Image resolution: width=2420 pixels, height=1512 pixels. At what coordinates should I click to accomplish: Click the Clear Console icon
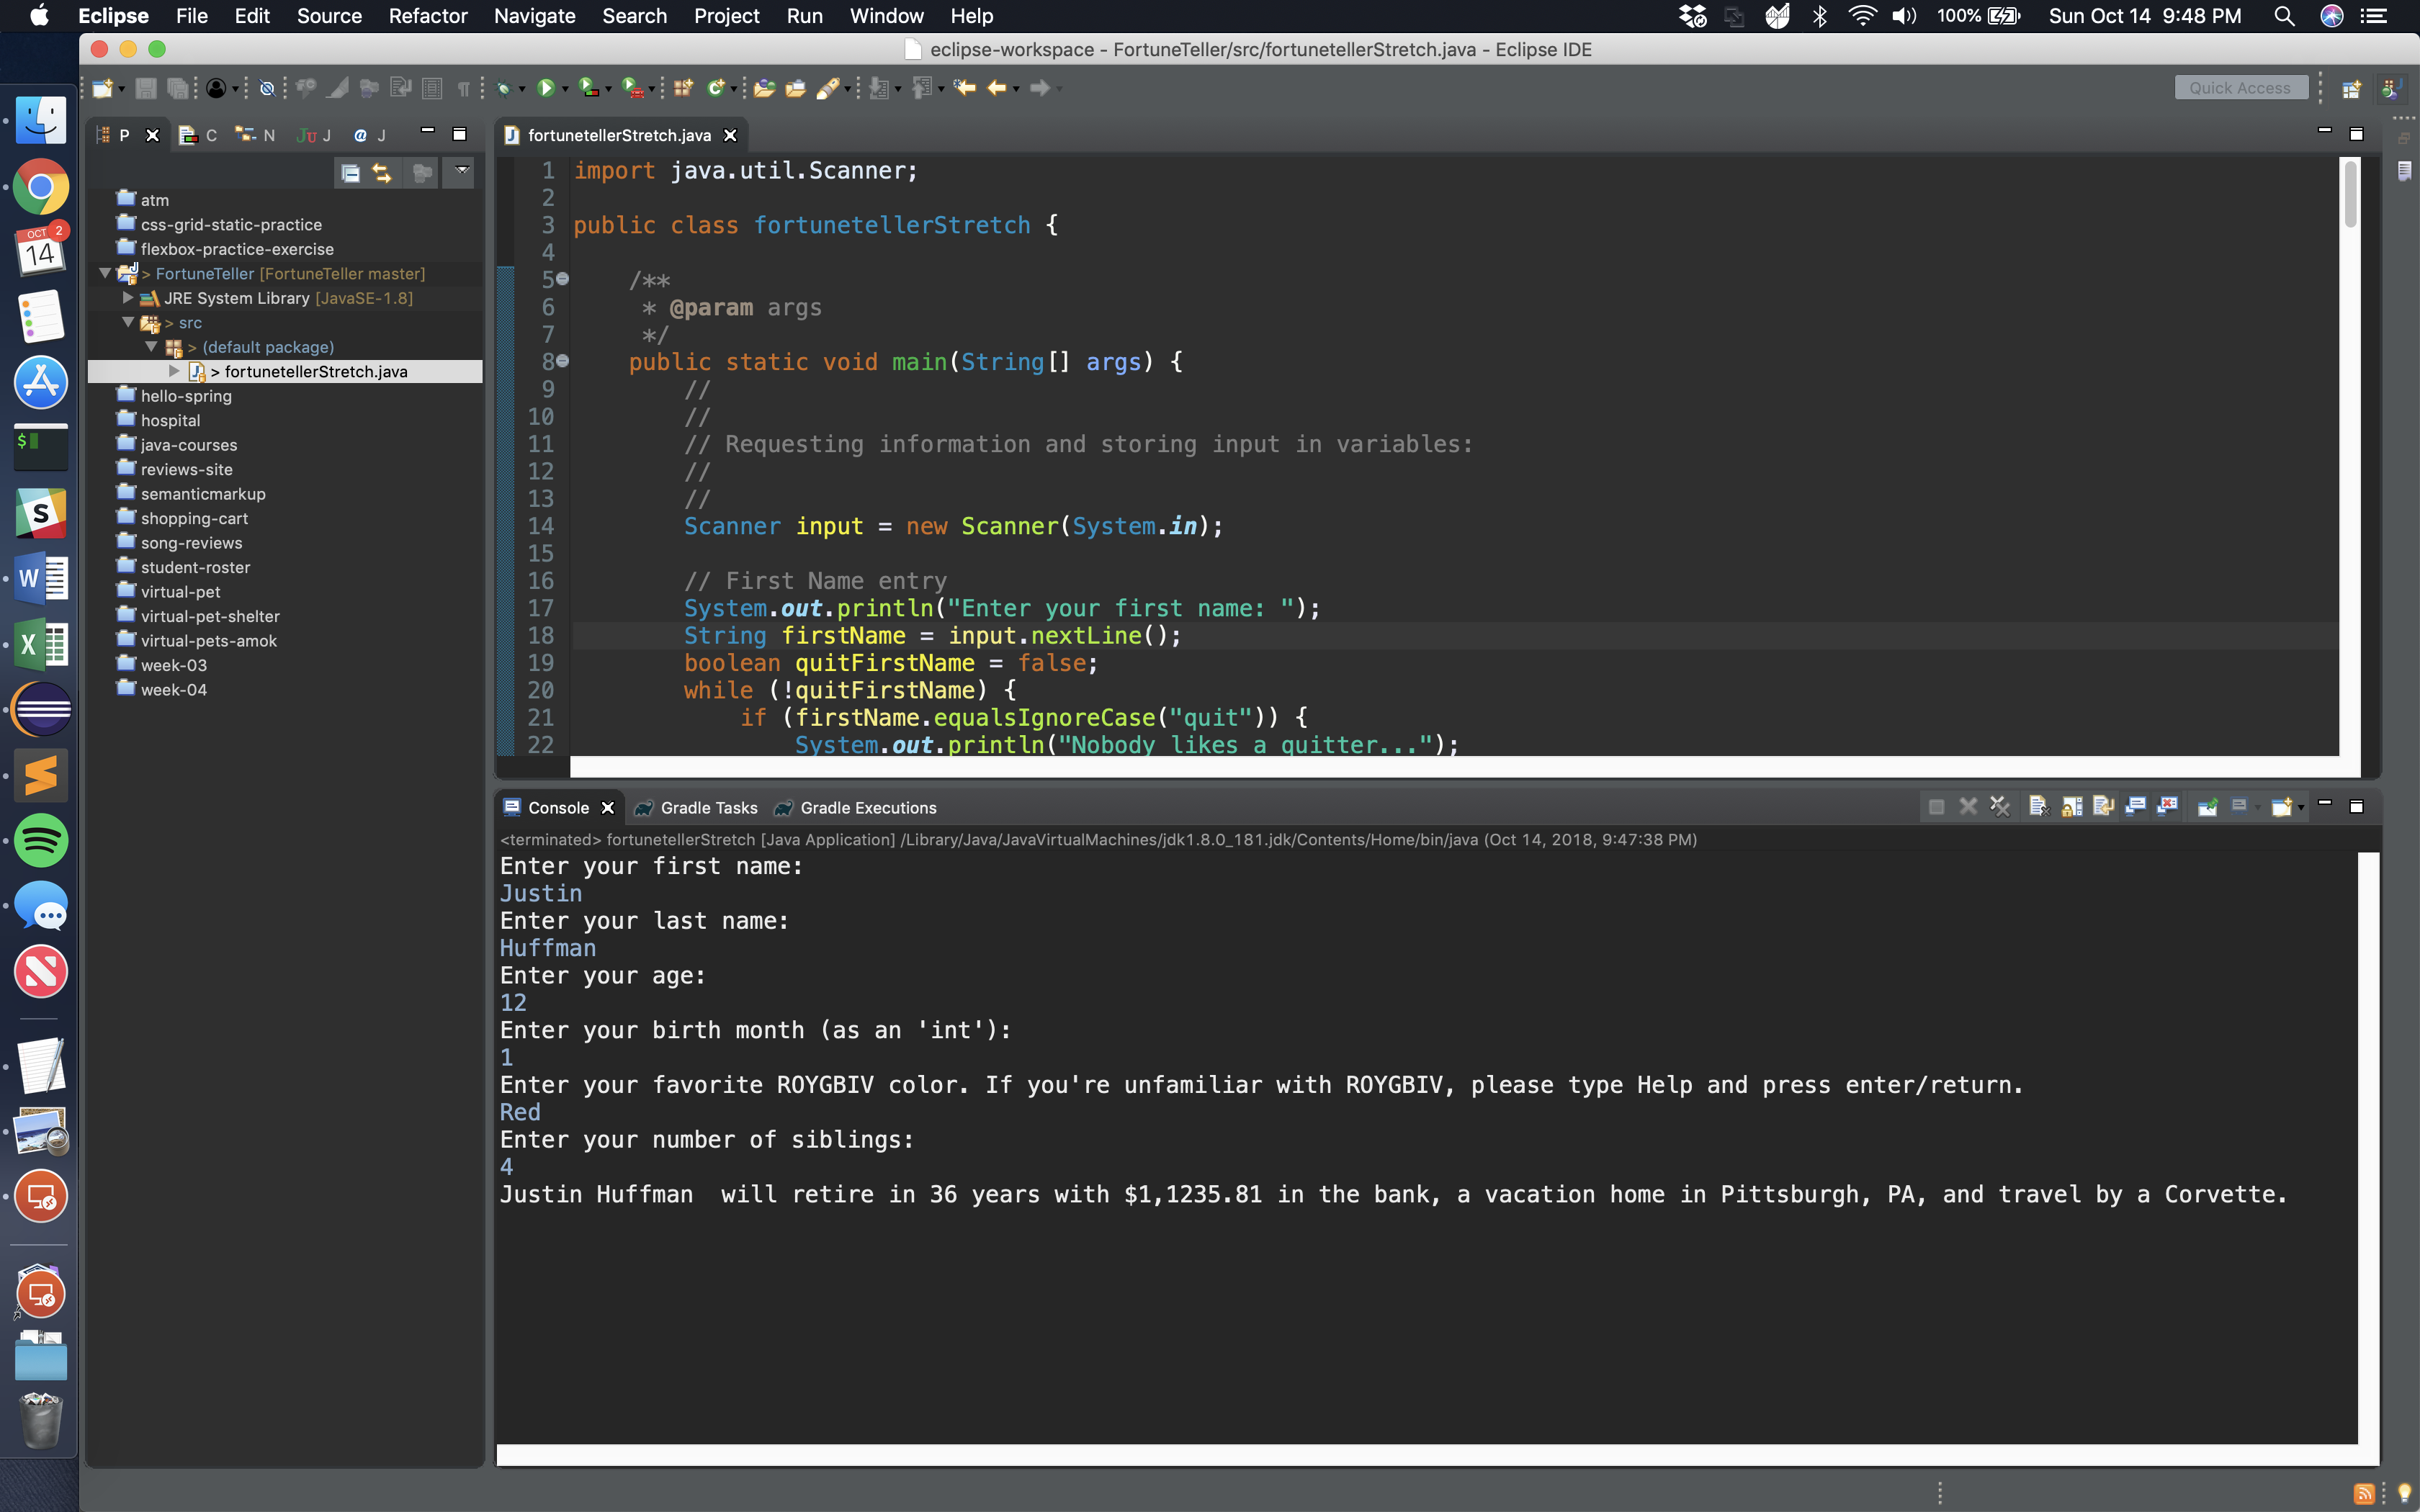coord(2038,806)
